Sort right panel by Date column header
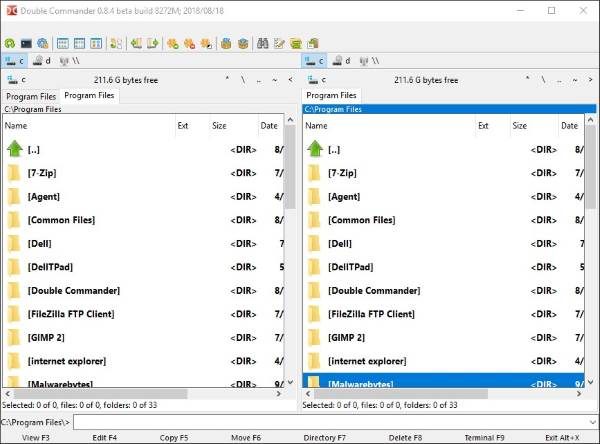This screenshot has width=600, height=444. (571, 126)
